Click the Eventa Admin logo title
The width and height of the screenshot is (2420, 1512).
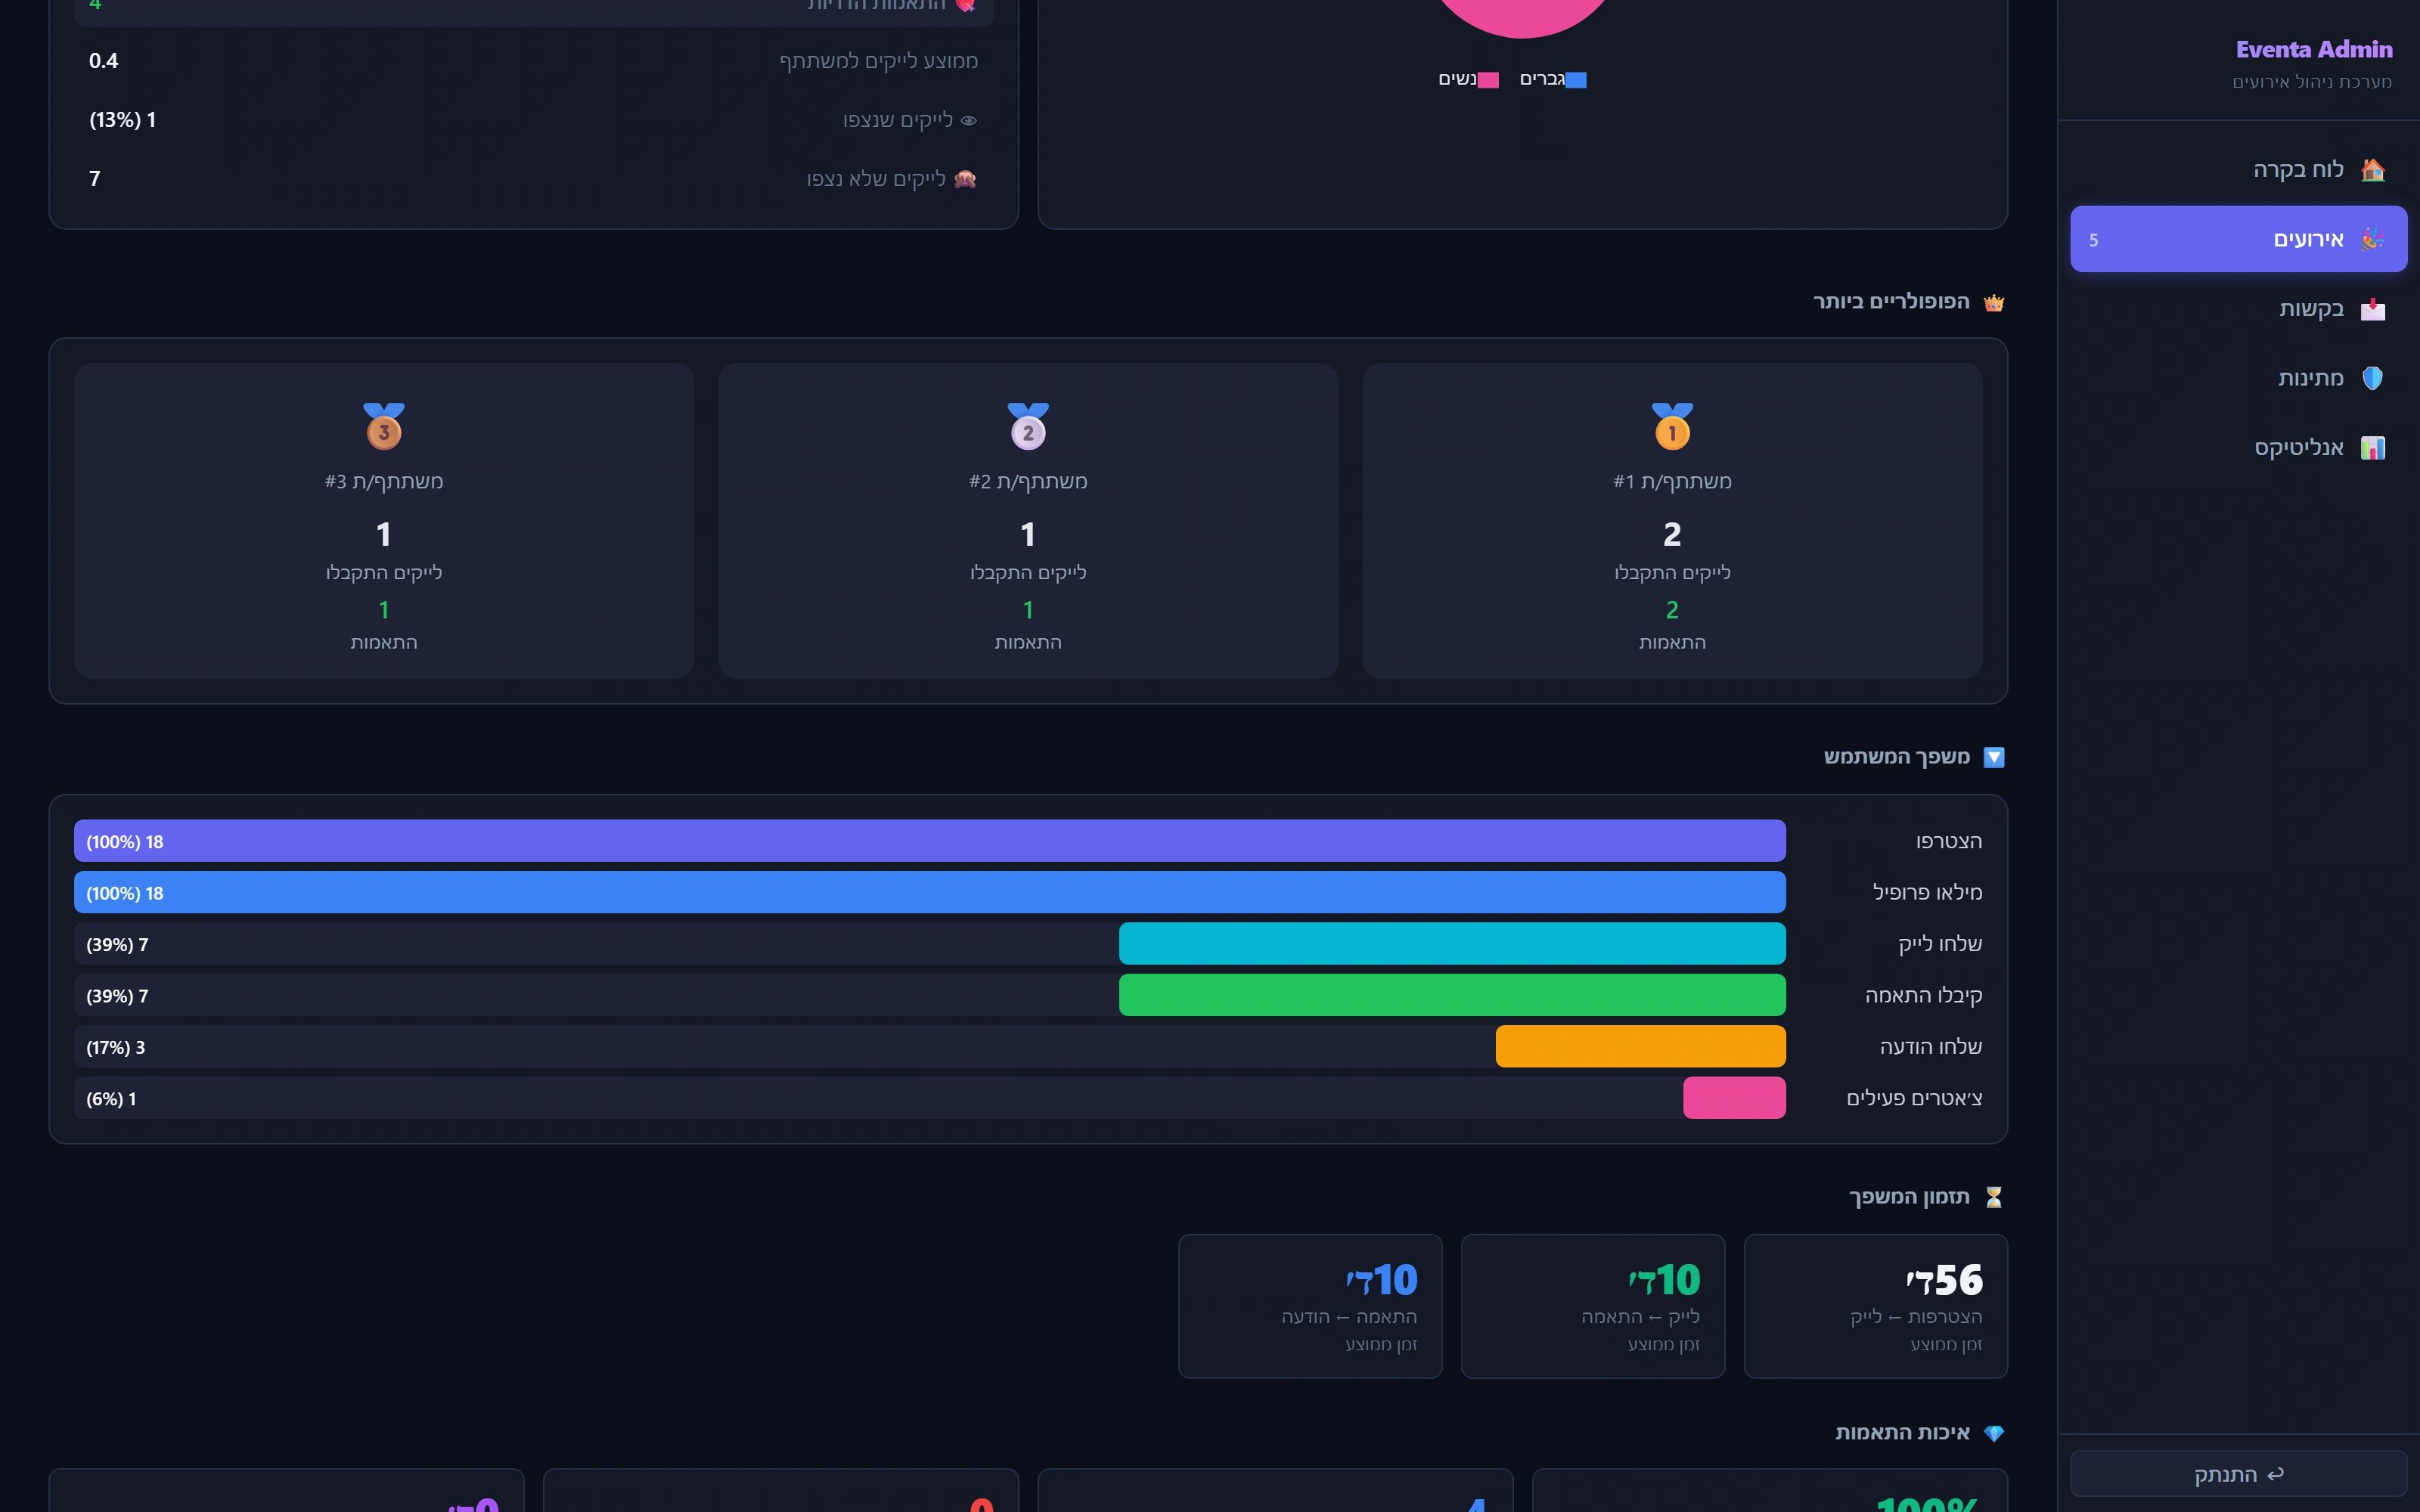click(2314, 49)
